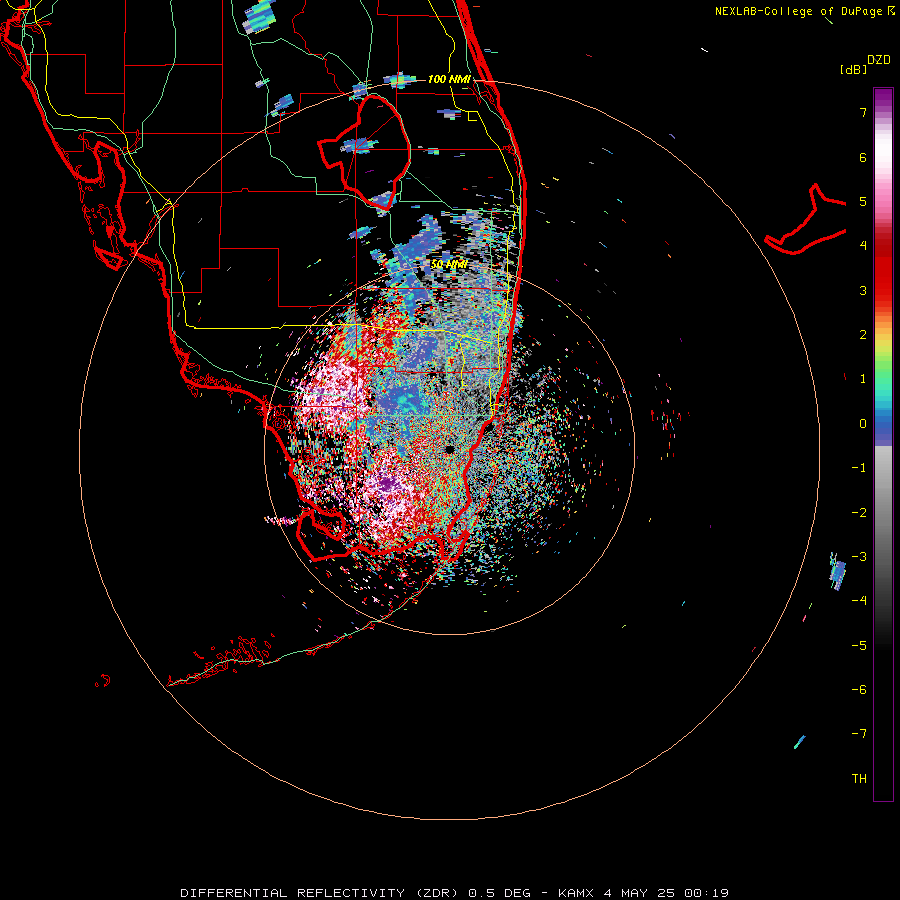The width and height of the screenshot is (900, 900).
Task: Click the 'KAMX' station identifier in caption
Action: [x=576, y=893]
